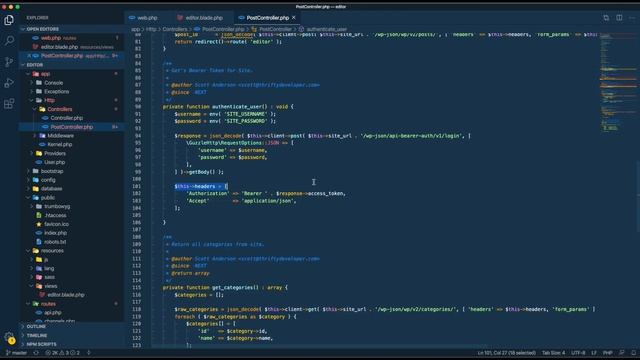Collapse the Http folder
The height and width of the screenshot is (360, 640).
(x=49, y=100)
